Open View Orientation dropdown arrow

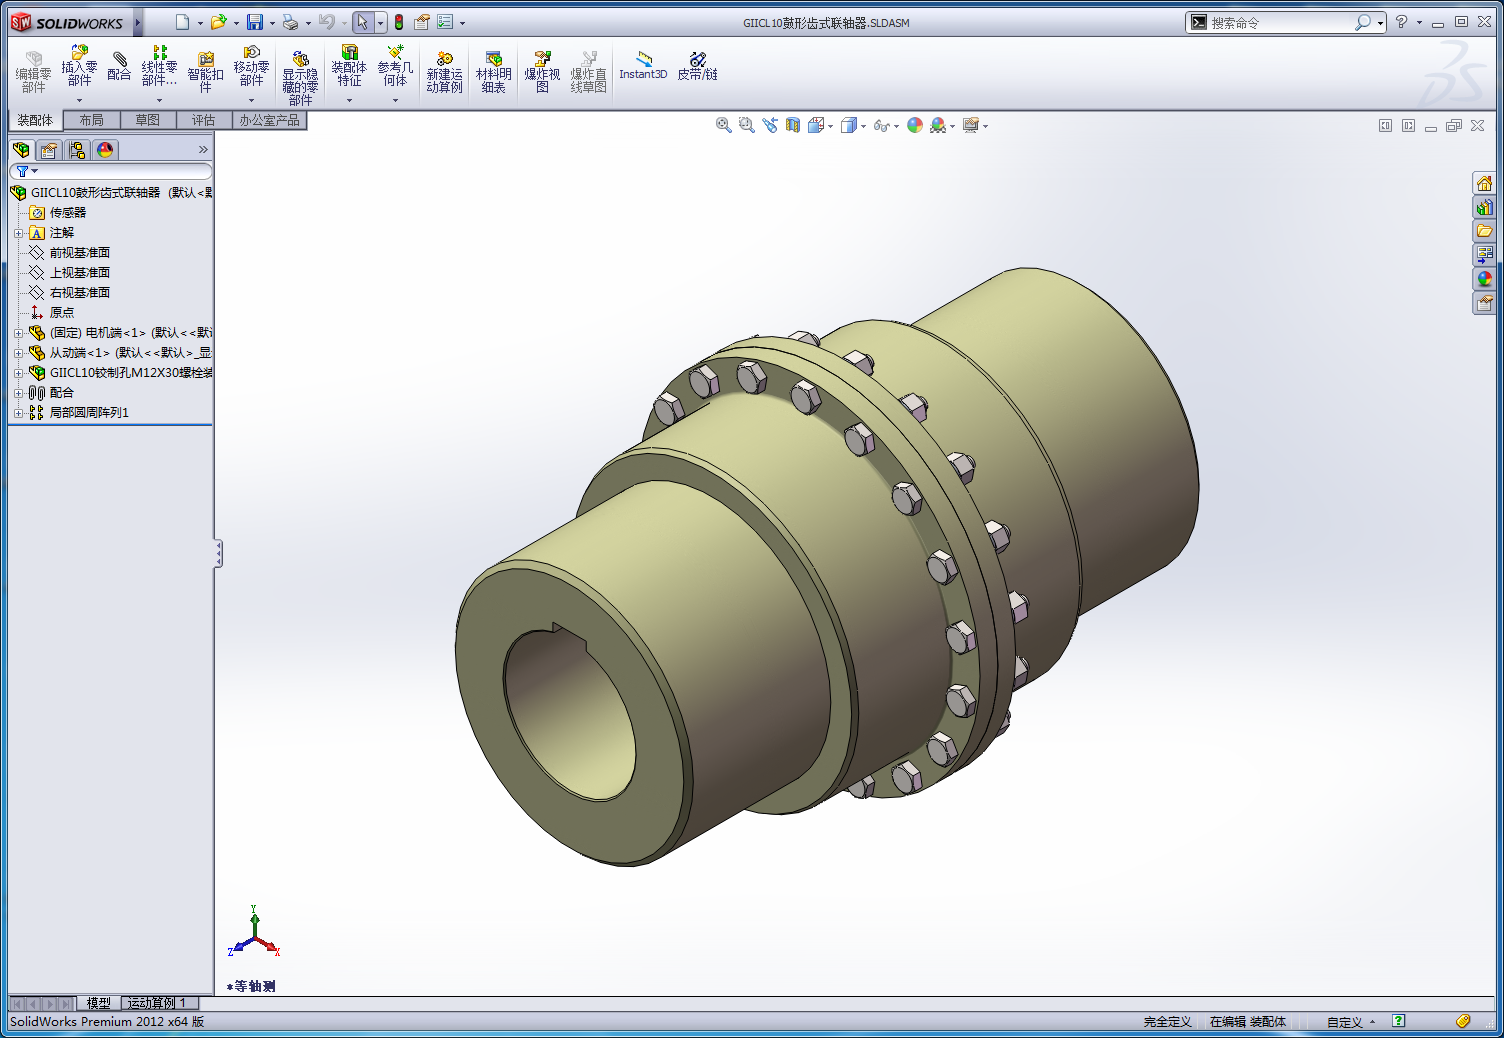(x=830, y=126)
